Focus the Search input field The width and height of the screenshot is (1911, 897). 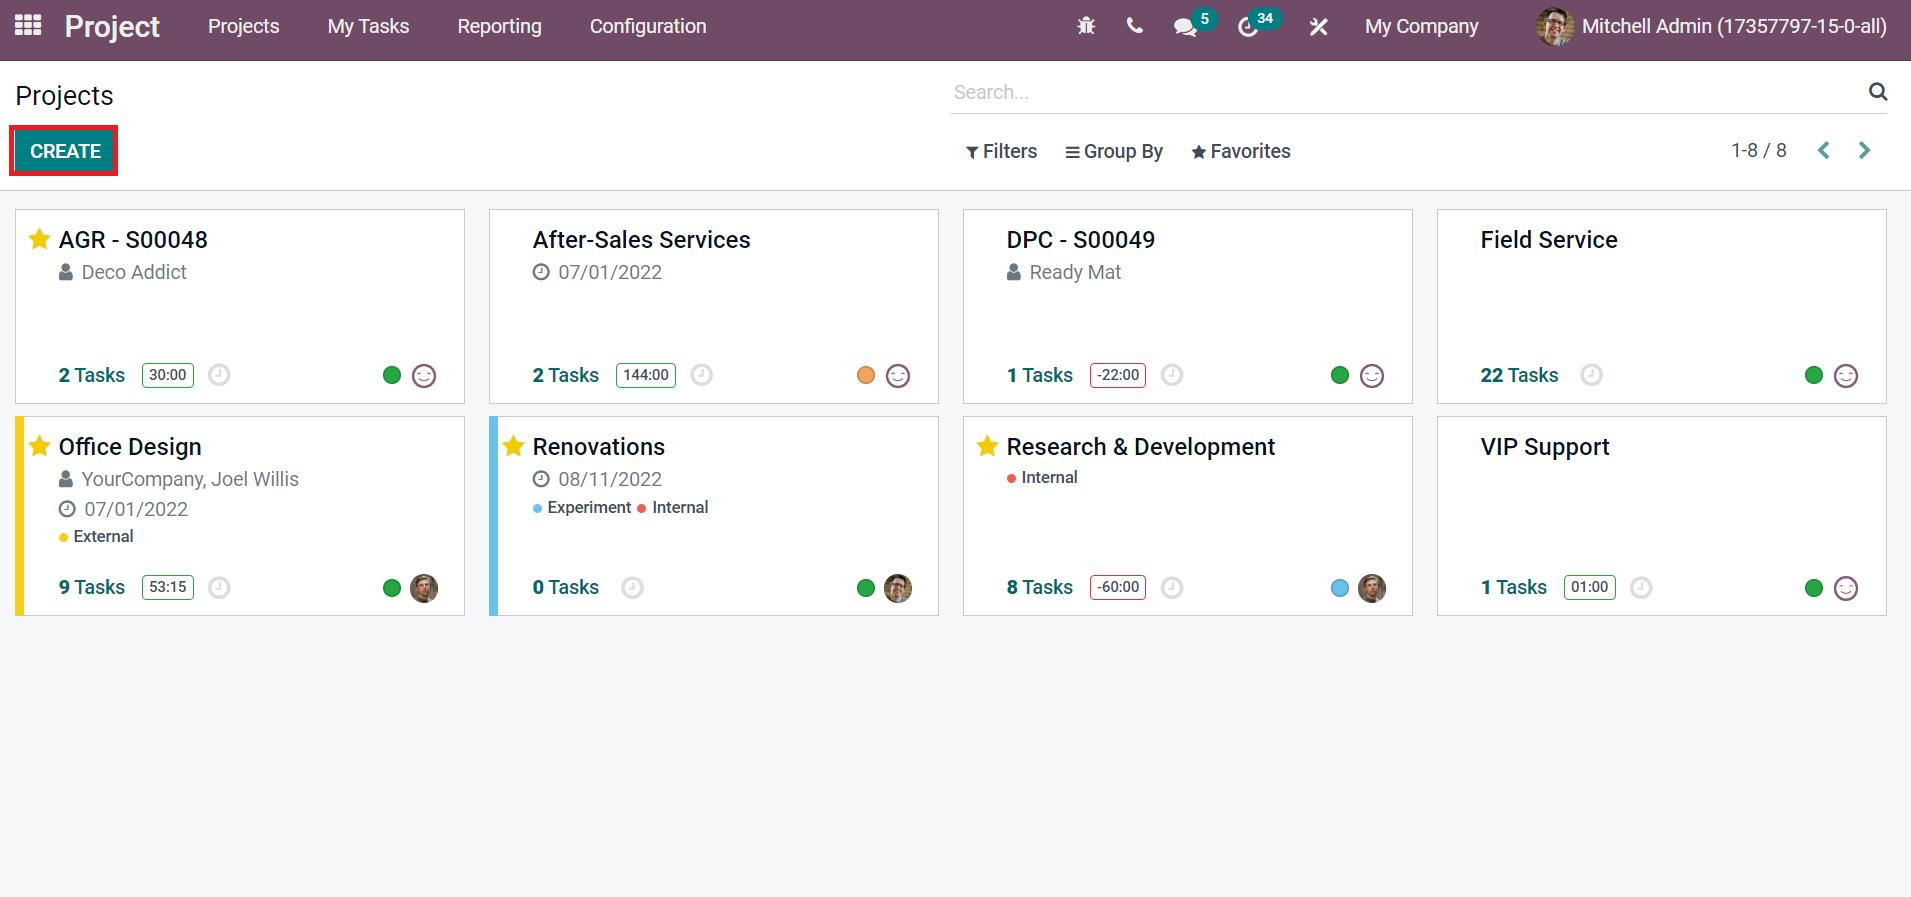(1405, 92)
